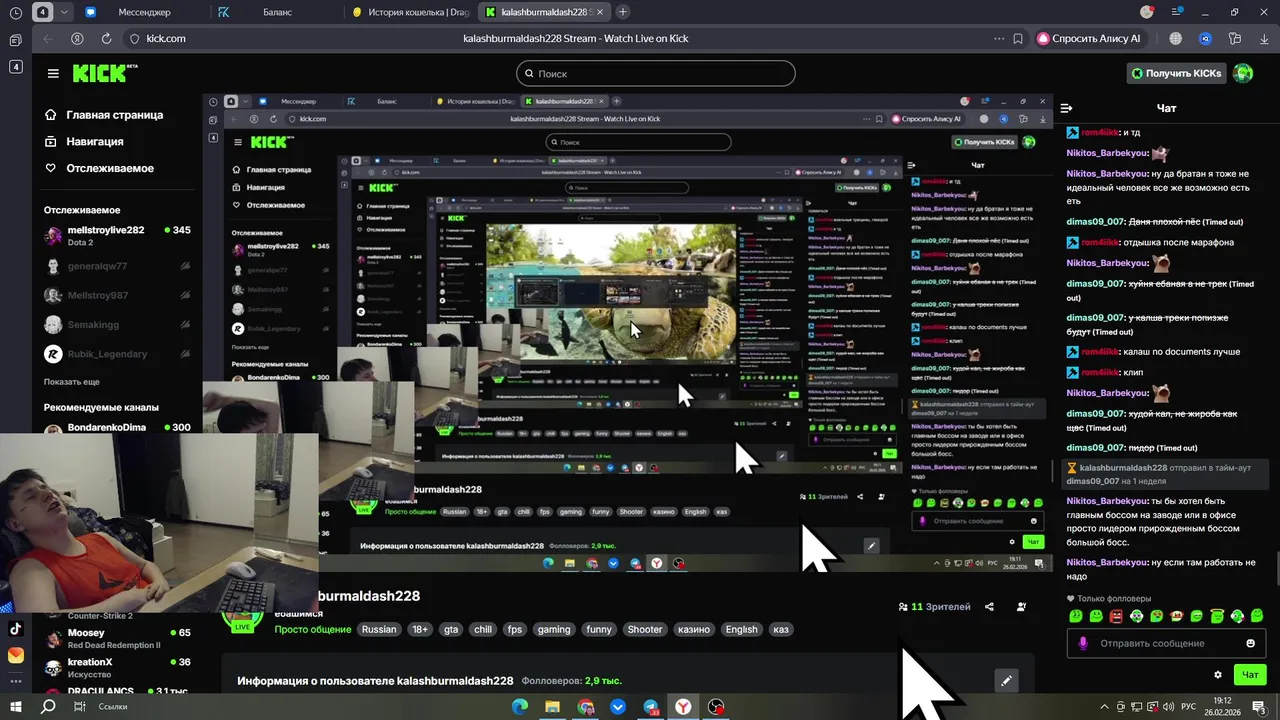Open Навигация in sidebar

coord(84,141)
